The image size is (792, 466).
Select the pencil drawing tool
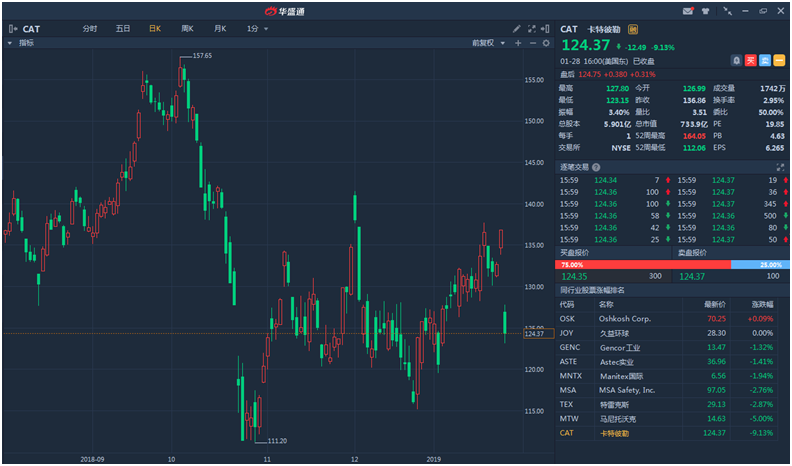[x=517, y=29]
